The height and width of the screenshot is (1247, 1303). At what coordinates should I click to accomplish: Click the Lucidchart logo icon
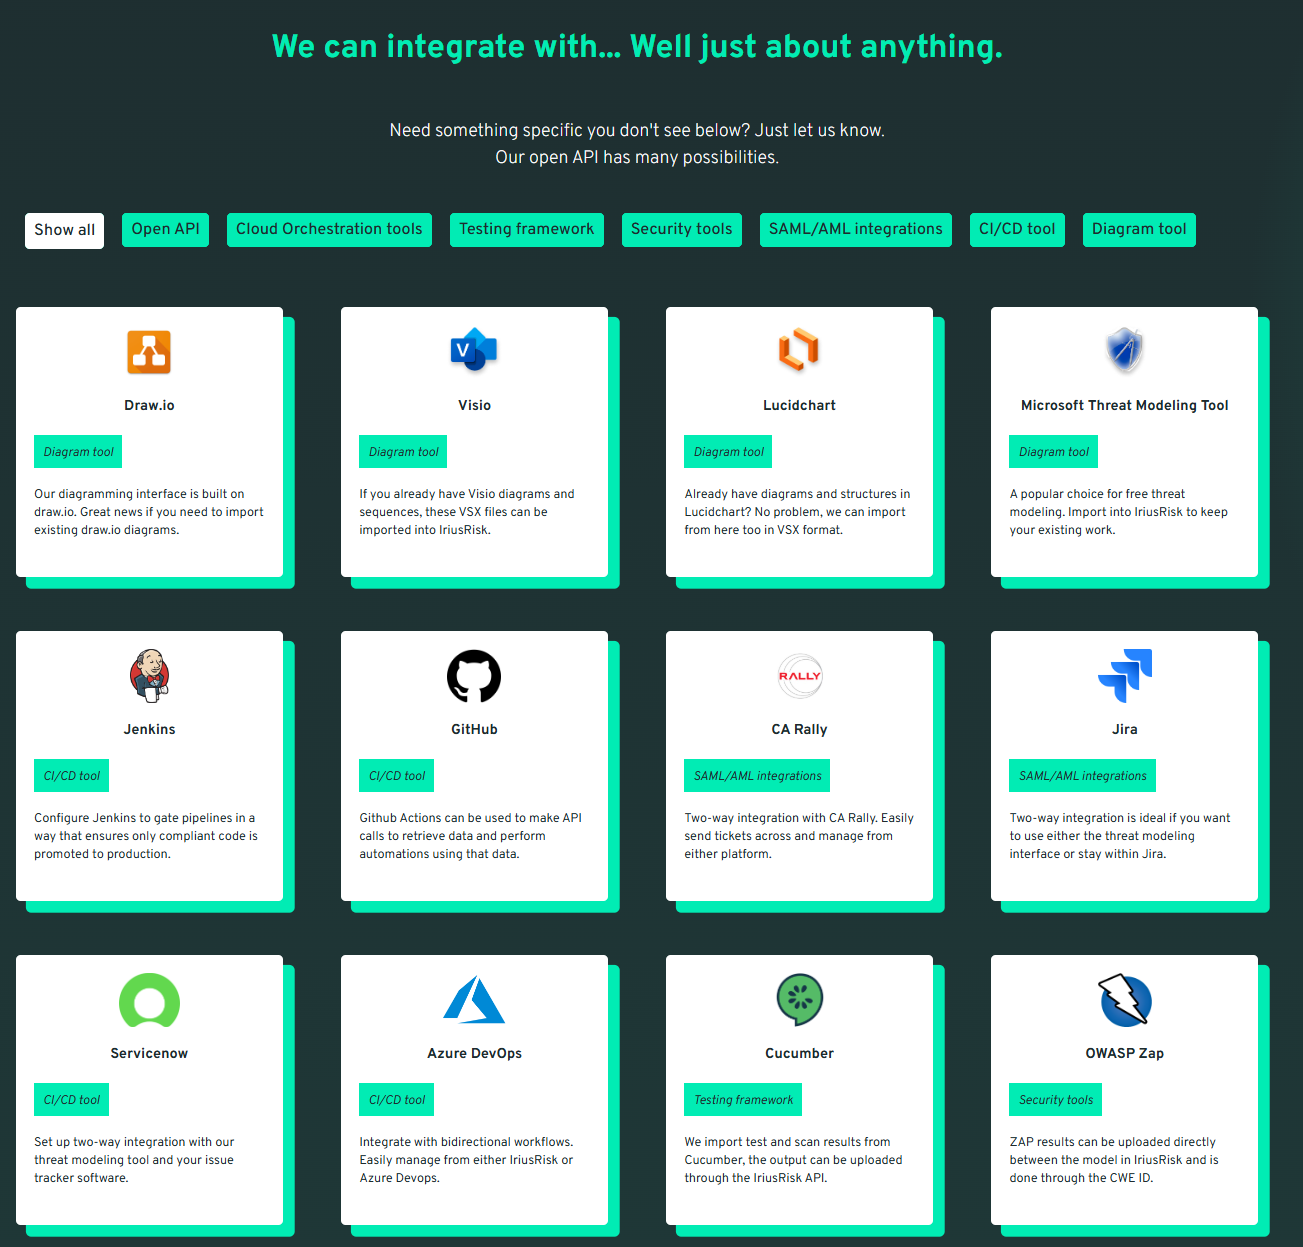pyautogui.click(x=799, y=350)
